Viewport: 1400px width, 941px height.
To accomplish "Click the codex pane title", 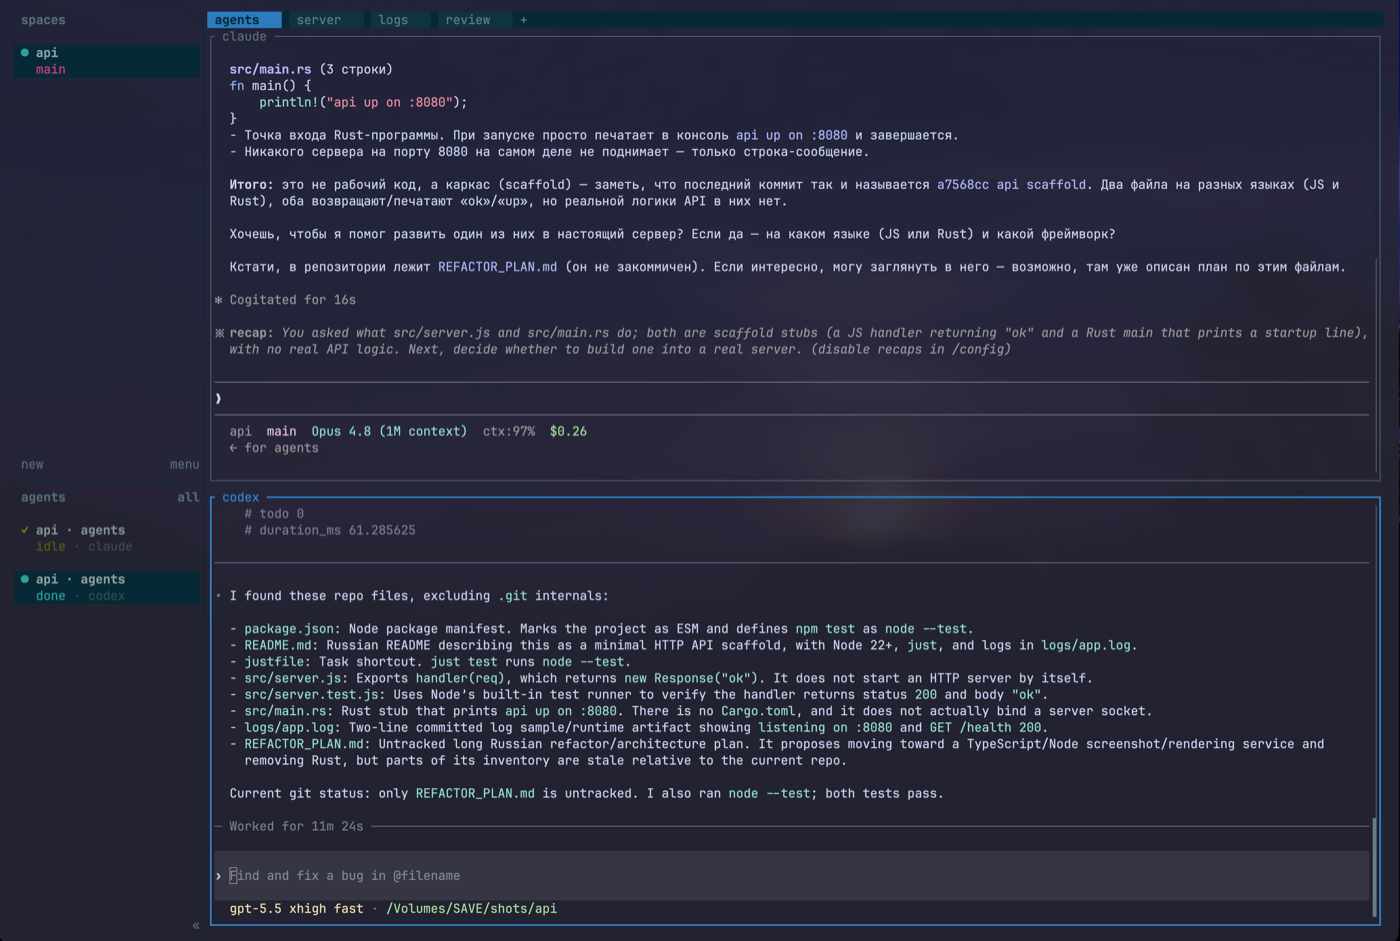I will pos(240,497).
